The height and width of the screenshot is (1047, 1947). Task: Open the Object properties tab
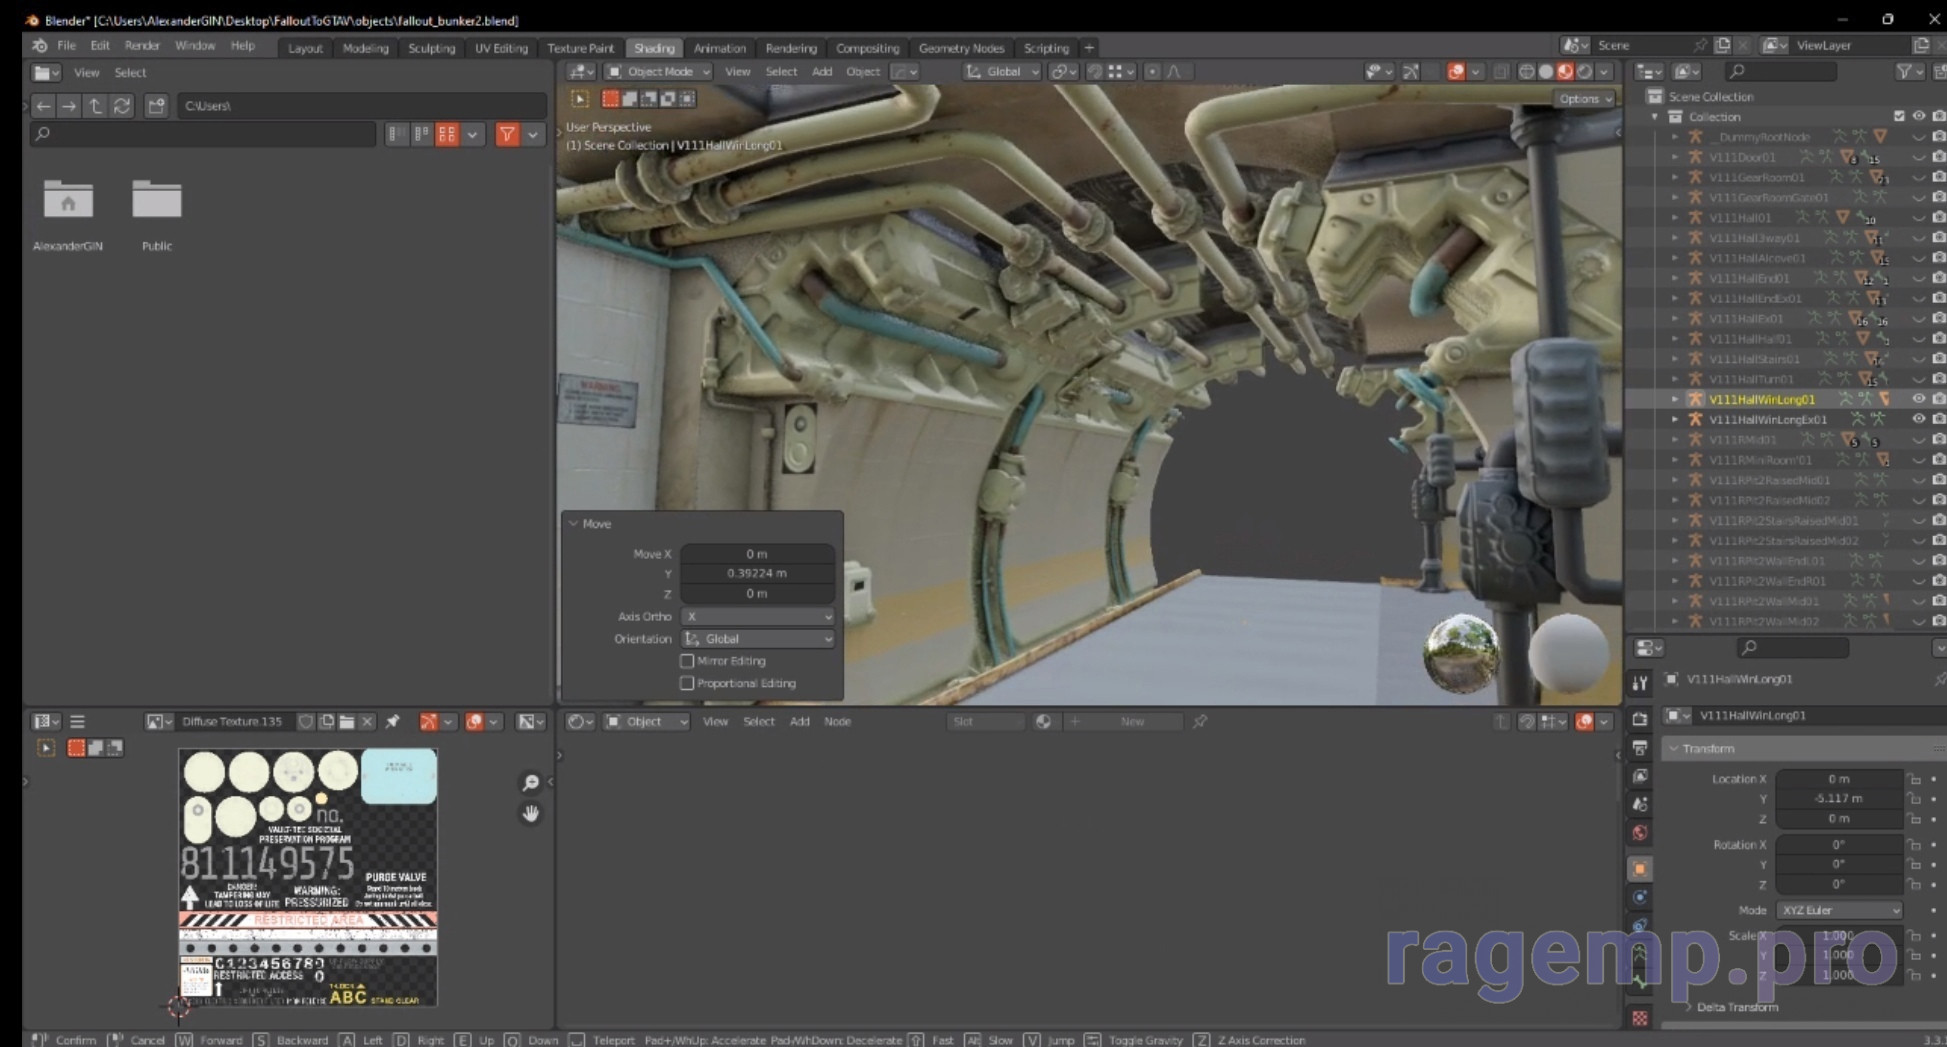(x=1640, y=868)
